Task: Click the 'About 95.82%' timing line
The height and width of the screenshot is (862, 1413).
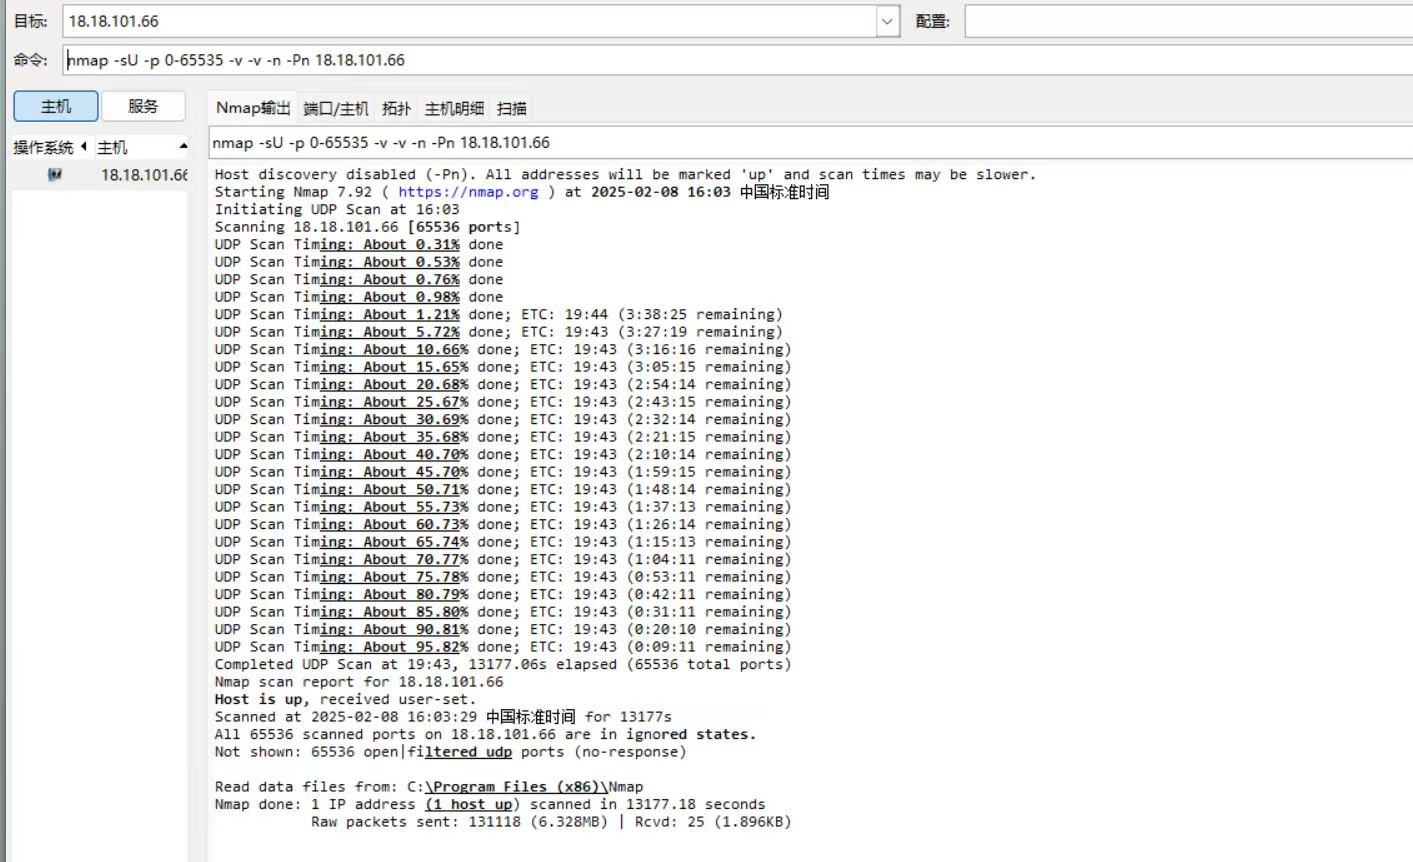Action: [x=503, y=647]
